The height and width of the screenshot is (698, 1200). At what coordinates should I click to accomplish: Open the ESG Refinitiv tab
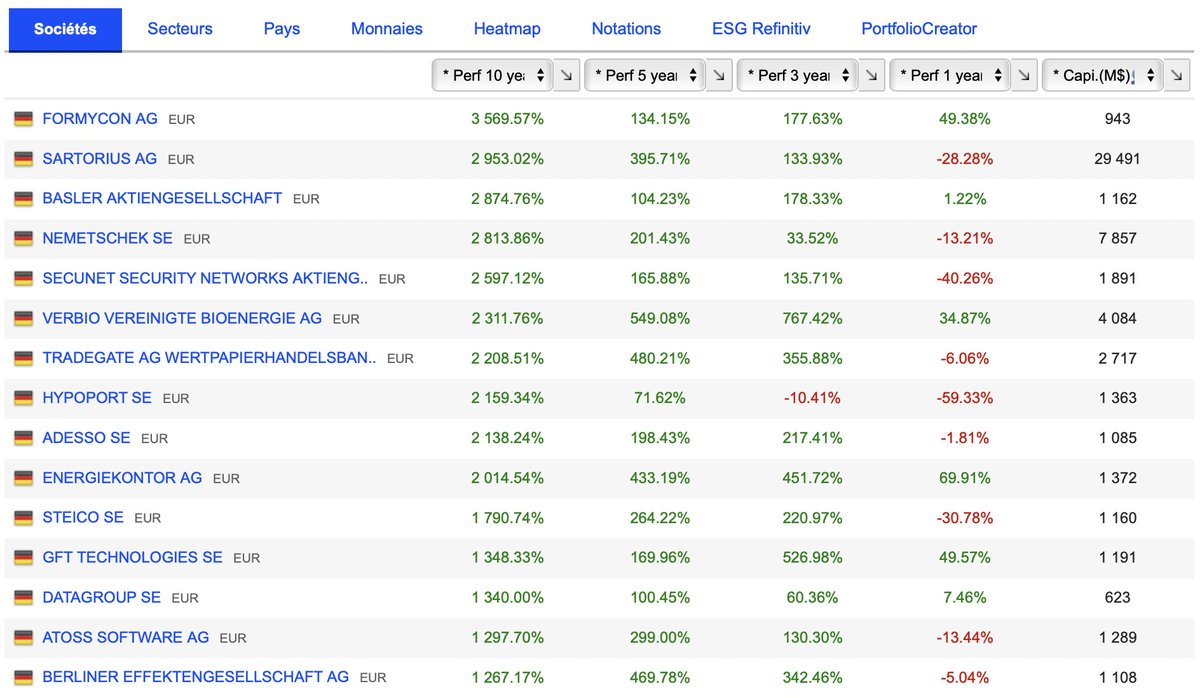[x=761, y=29]
